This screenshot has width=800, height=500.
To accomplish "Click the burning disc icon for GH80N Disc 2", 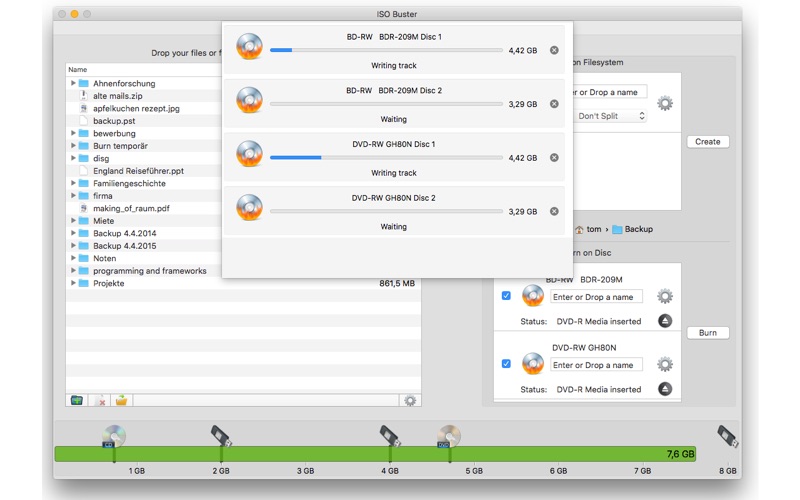I will (x=249, y=208).
